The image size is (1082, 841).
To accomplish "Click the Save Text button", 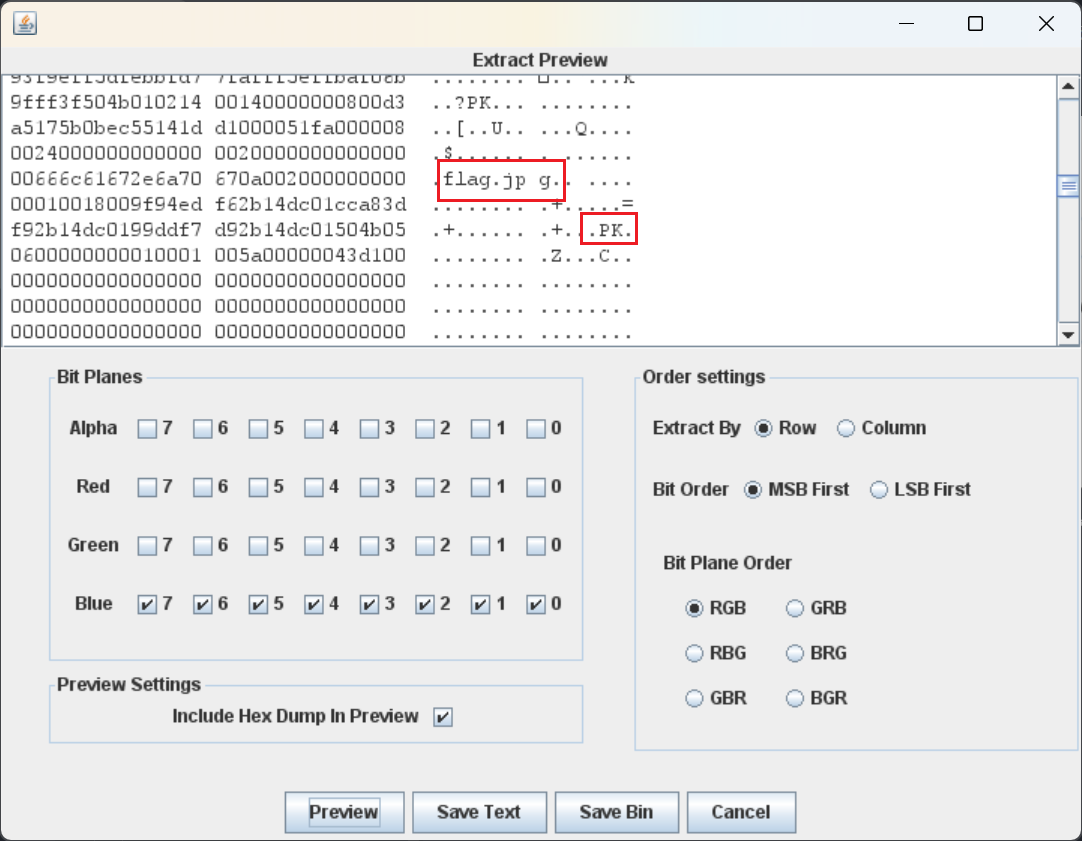I will 479,812.
